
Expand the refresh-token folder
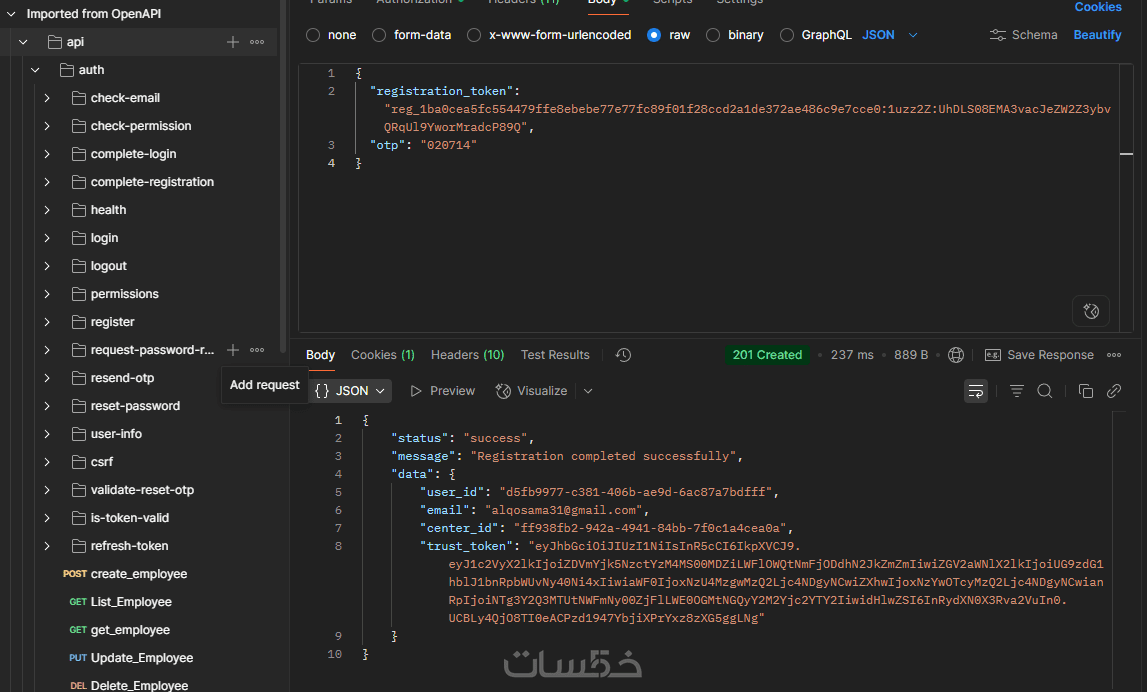tap(47, 546)
